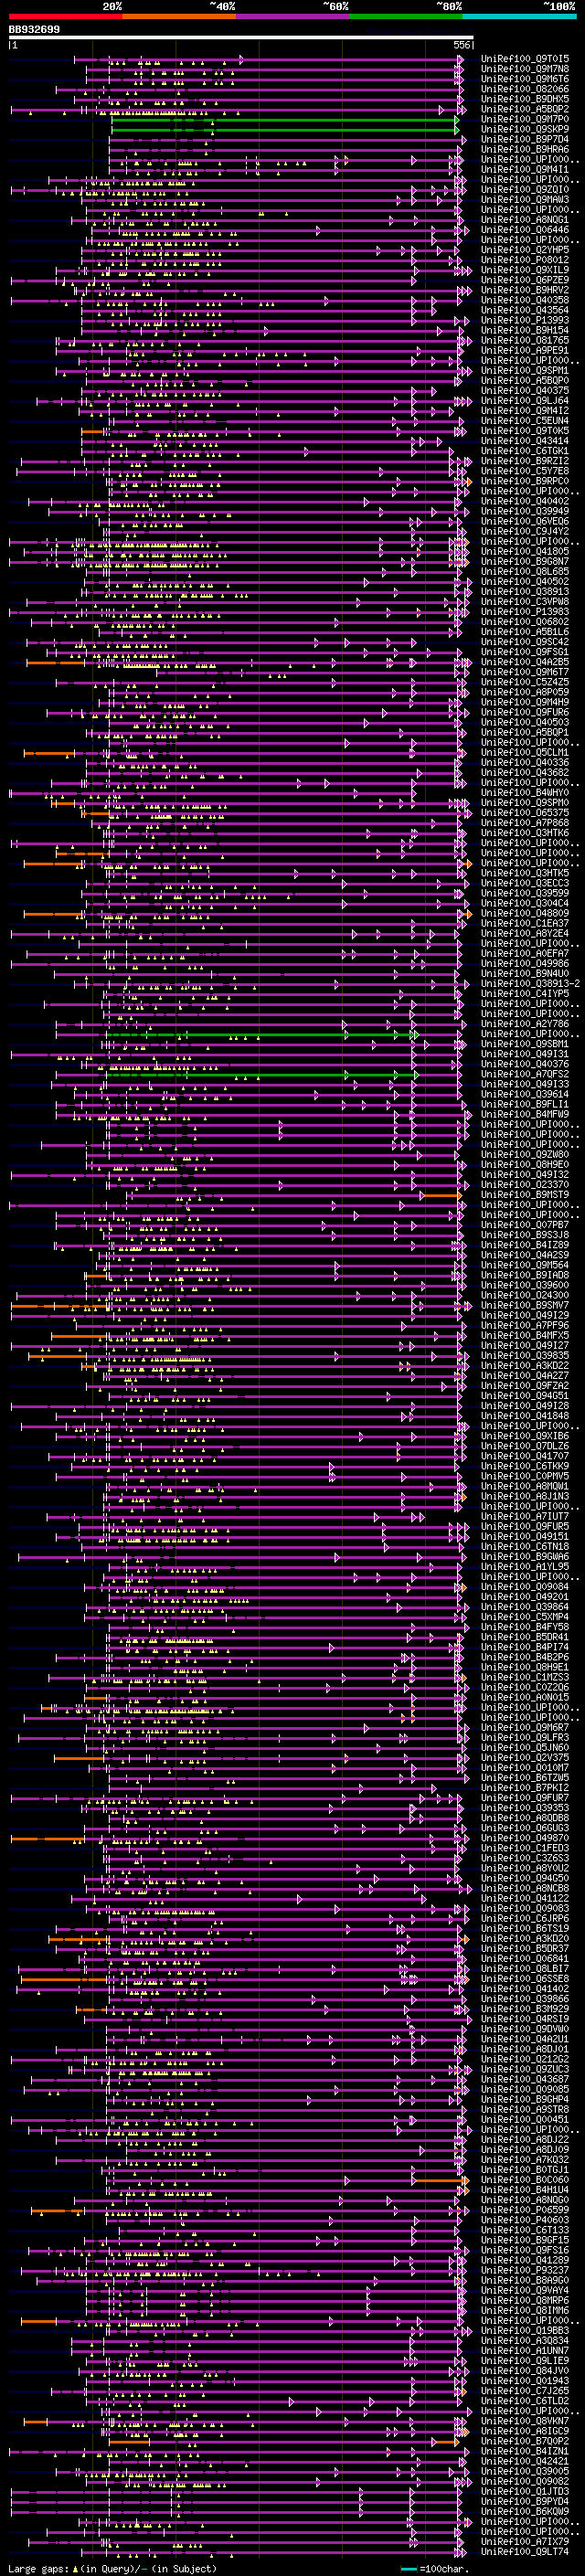Select subject label UniRef100_B9S3J8

pos(525,1235)
